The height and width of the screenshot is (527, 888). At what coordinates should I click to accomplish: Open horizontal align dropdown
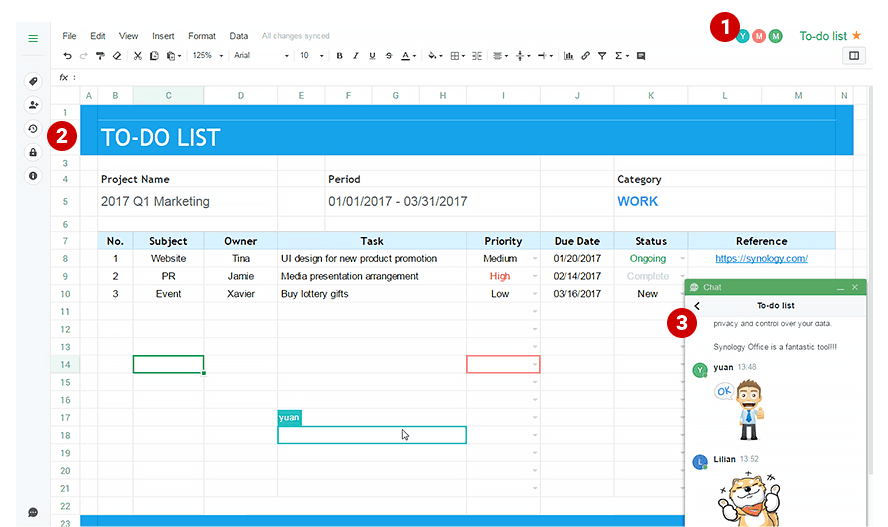500,55
